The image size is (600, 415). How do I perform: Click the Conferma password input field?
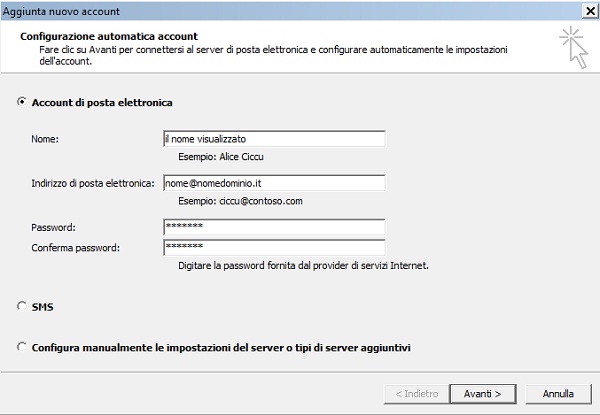[274, 247]
